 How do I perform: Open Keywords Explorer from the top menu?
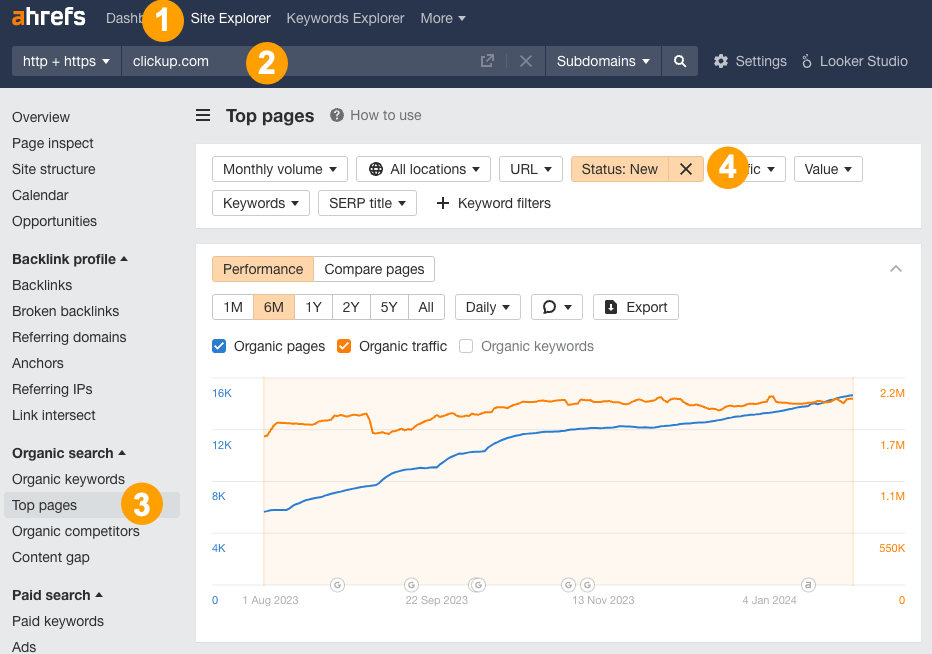coord(345,18)
